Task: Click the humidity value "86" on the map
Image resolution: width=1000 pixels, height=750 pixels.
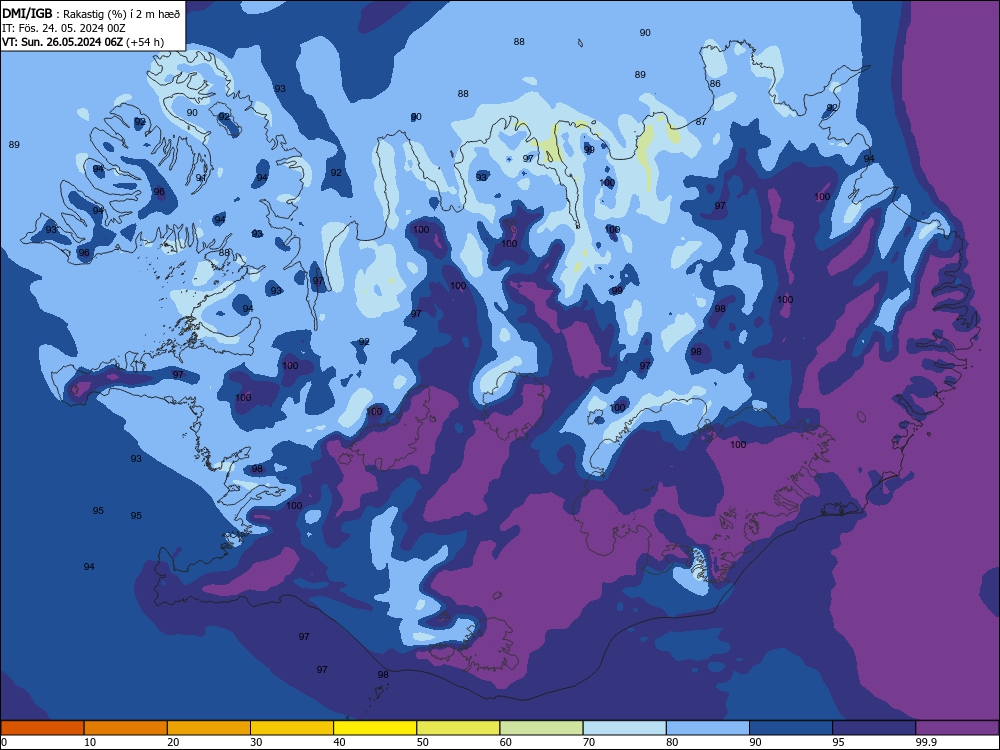Action: 715,84
